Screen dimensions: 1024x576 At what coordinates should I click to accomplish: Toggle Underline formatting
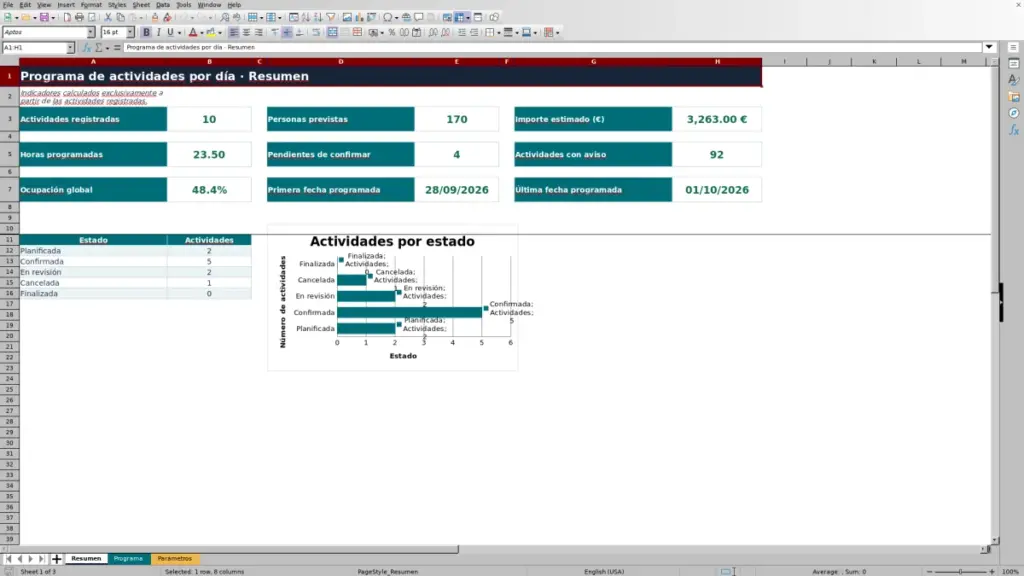[x=170, y=33]
